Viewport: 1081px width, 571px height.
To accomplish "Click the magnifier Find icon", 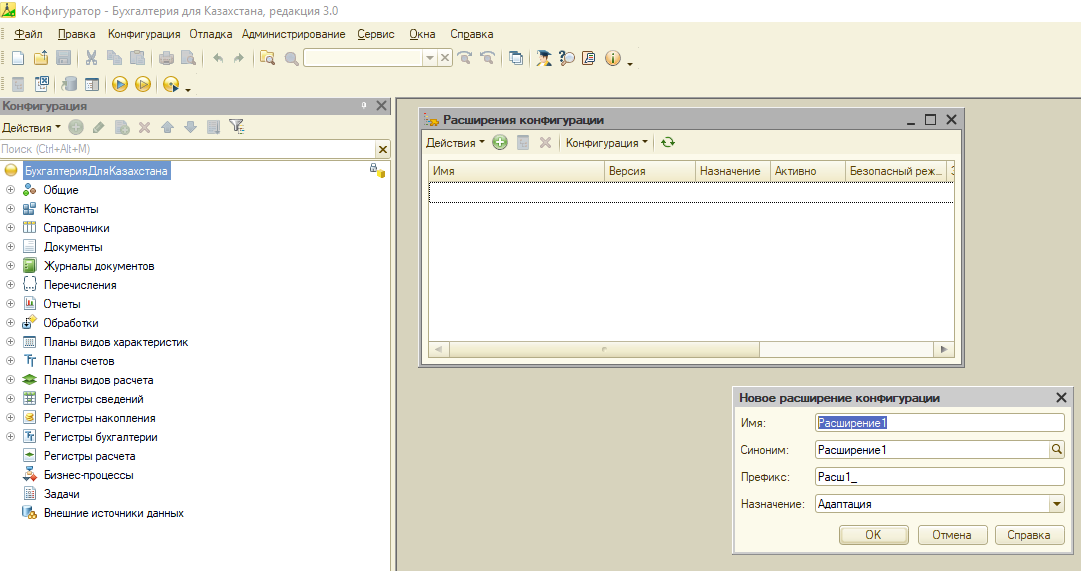I will (x=291, y=59).
